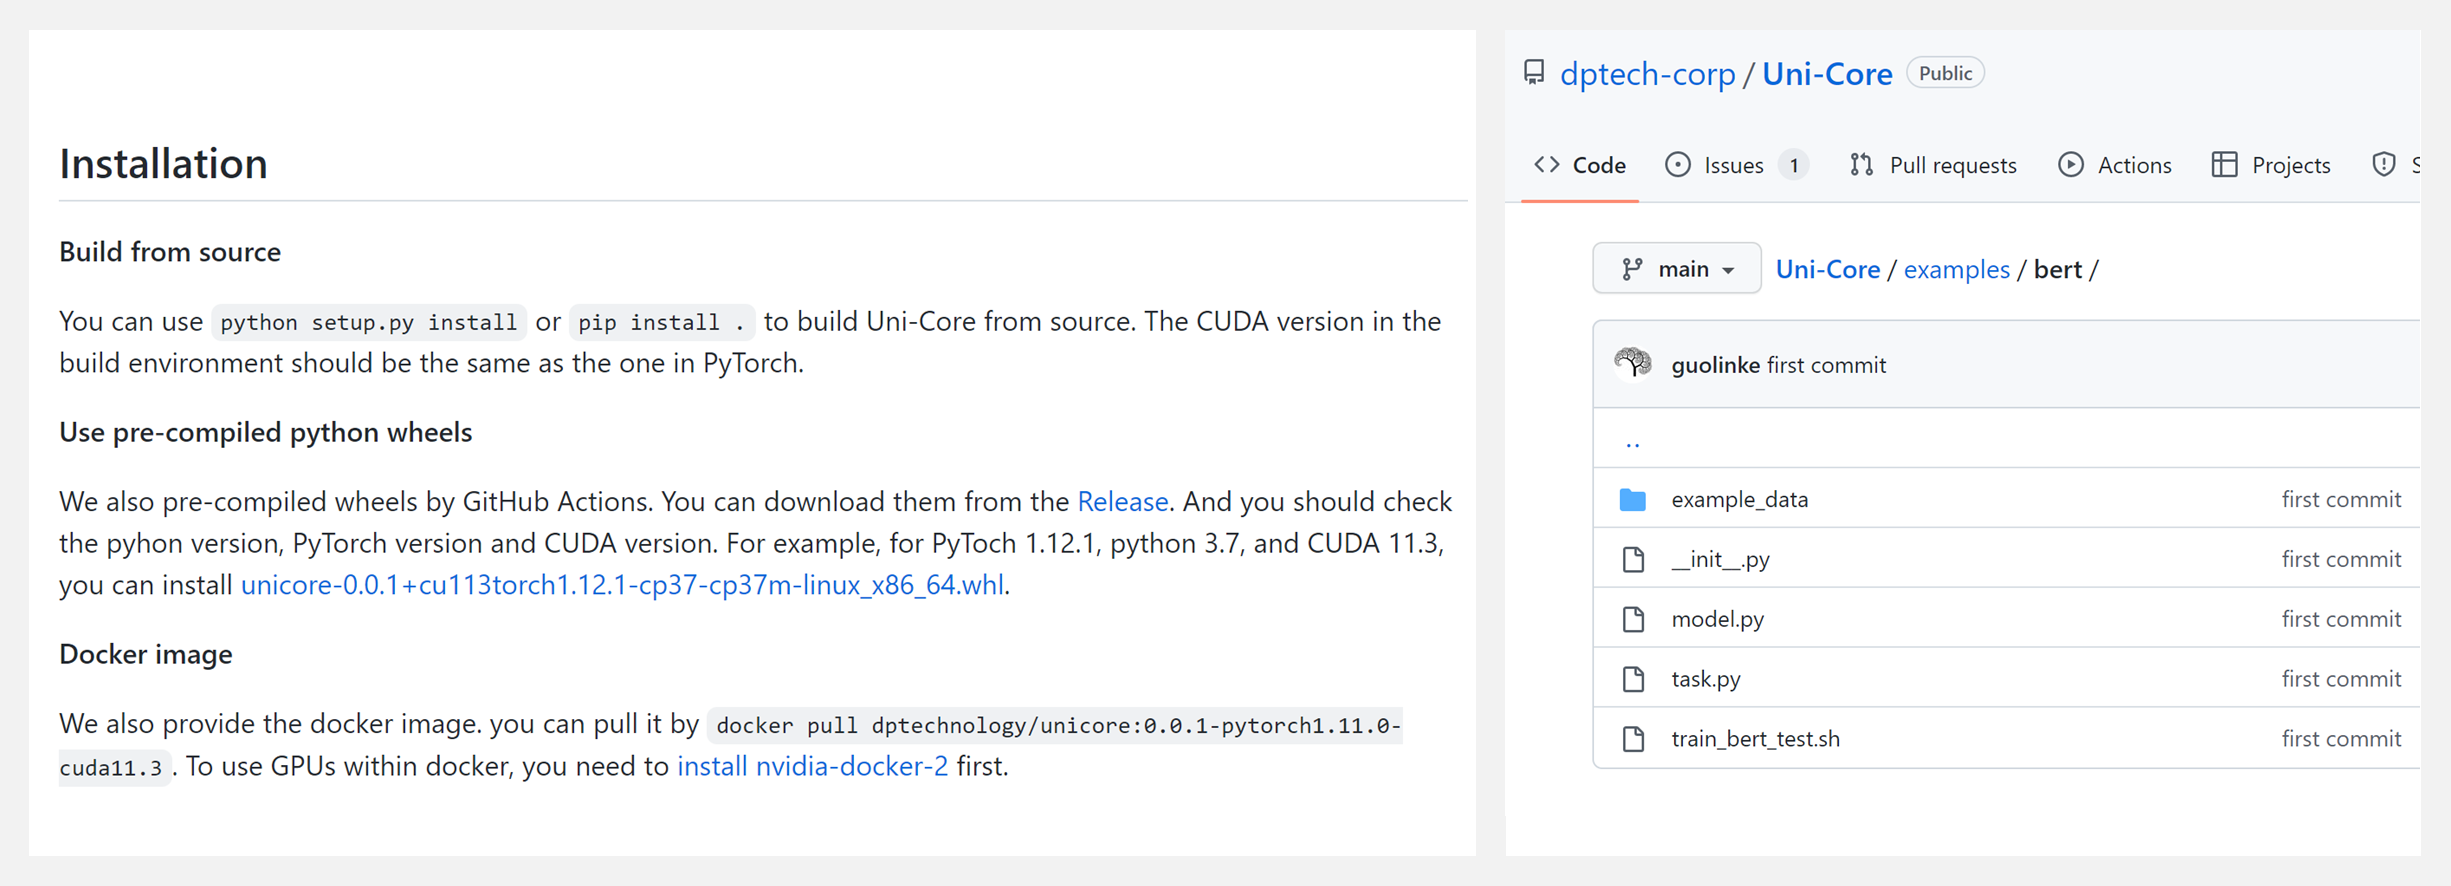Viewport: 2451px width, 886px height.
Task: Navigate to the dptech-corp organization
Action: (1647, 74)
